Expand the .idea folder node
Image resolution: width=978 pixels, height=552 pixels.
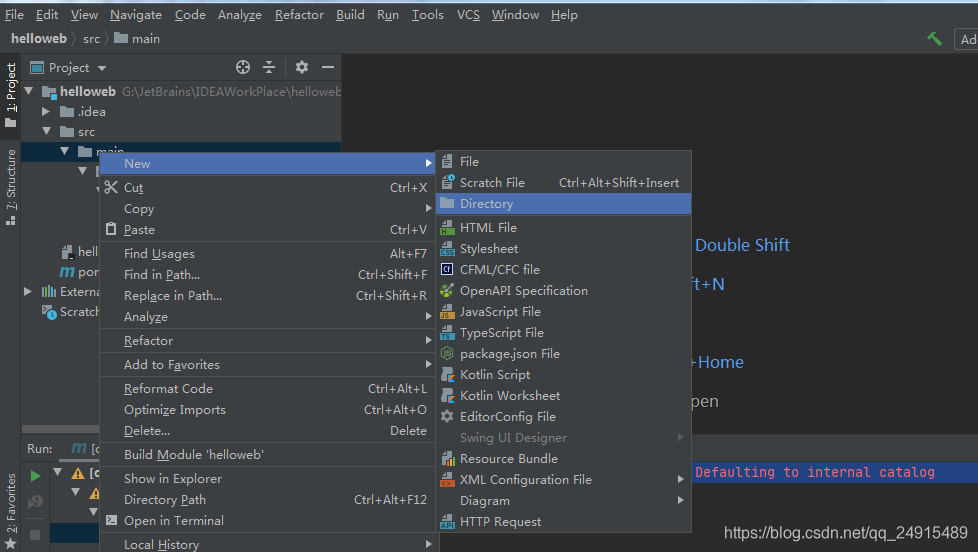(x=46, y=112)
